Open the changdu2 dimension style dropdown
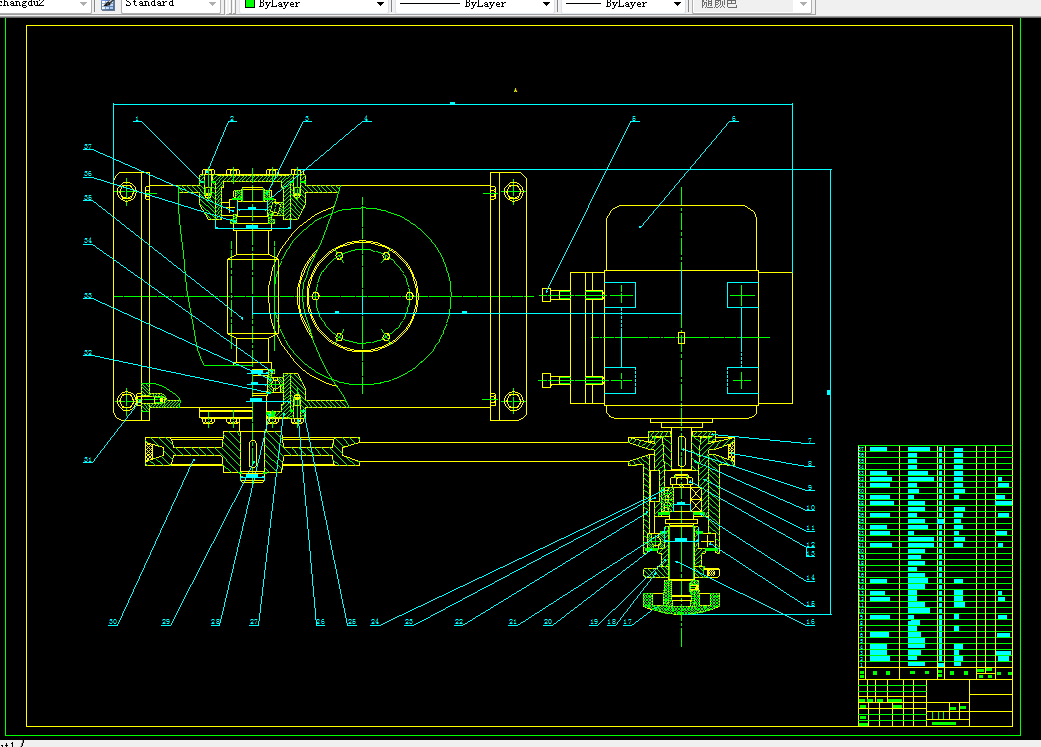The width and height of the screenshot is (1041, 747). click(83, 4)
